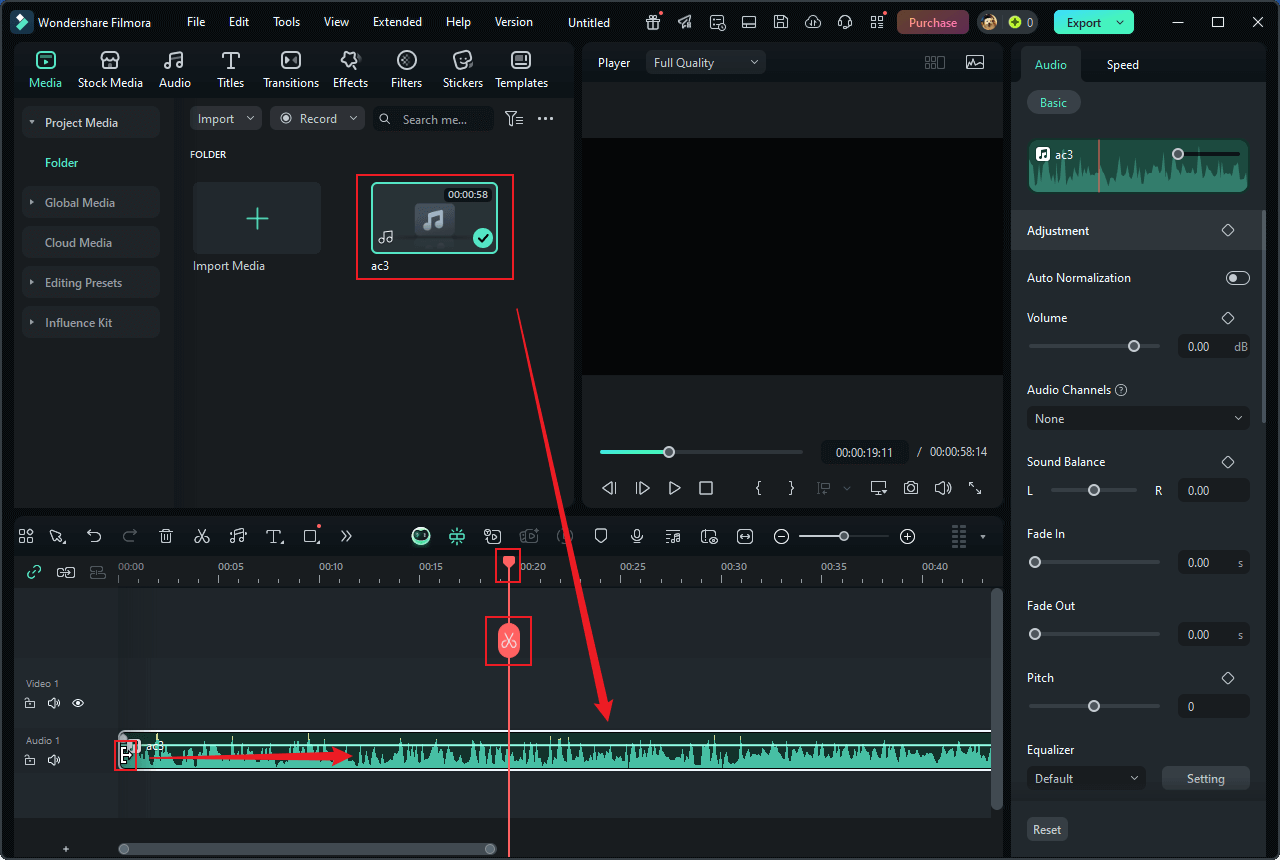Open the Stickers panel

tap(462, 70)
